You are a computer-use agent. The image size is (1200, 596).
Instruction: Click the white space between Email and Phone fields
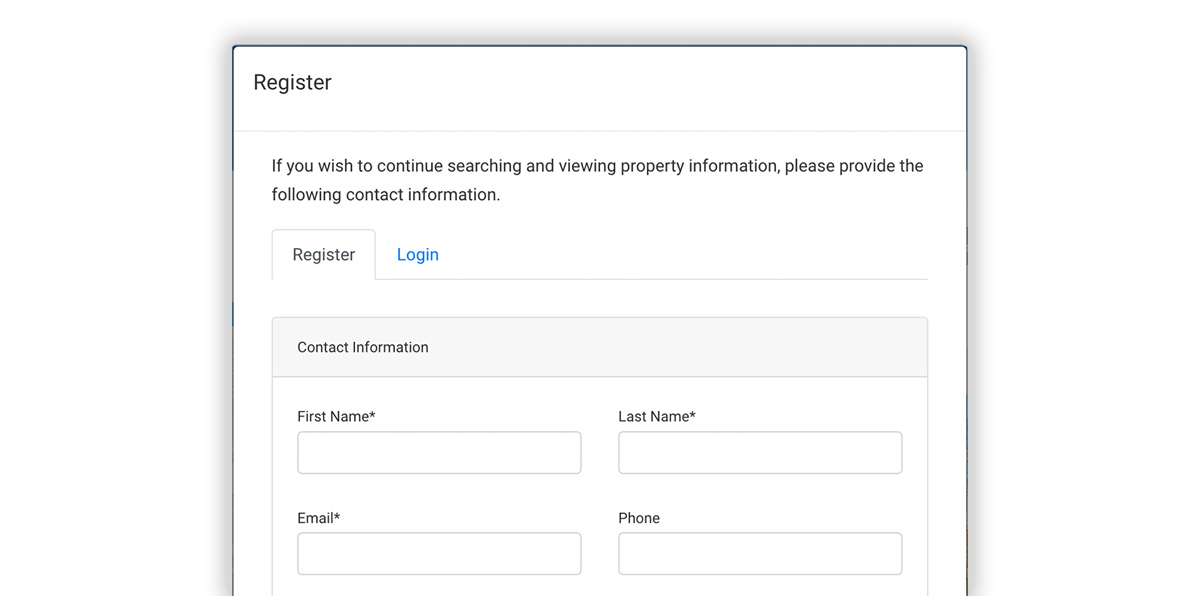600,554
